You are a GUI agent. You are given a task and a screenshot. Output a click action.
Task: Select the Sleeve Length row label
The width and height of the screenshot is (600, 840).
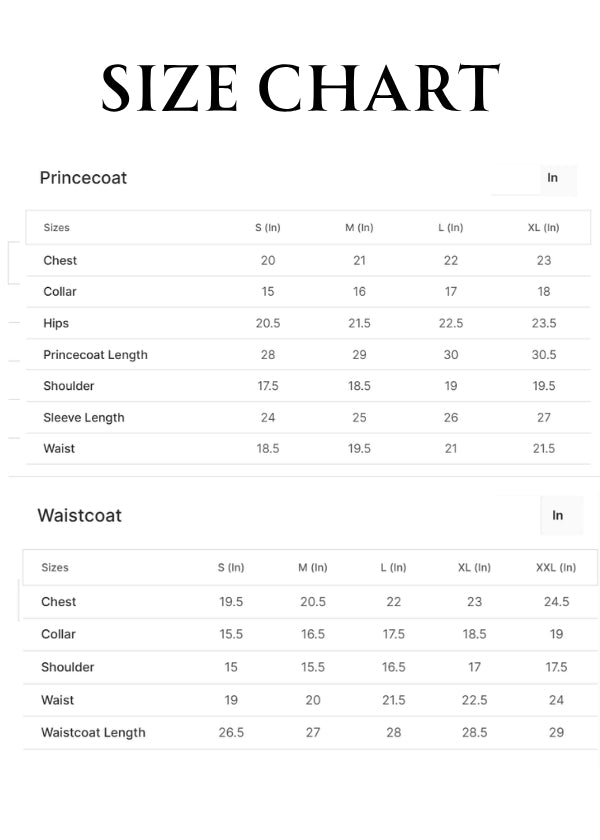point(84,418)
